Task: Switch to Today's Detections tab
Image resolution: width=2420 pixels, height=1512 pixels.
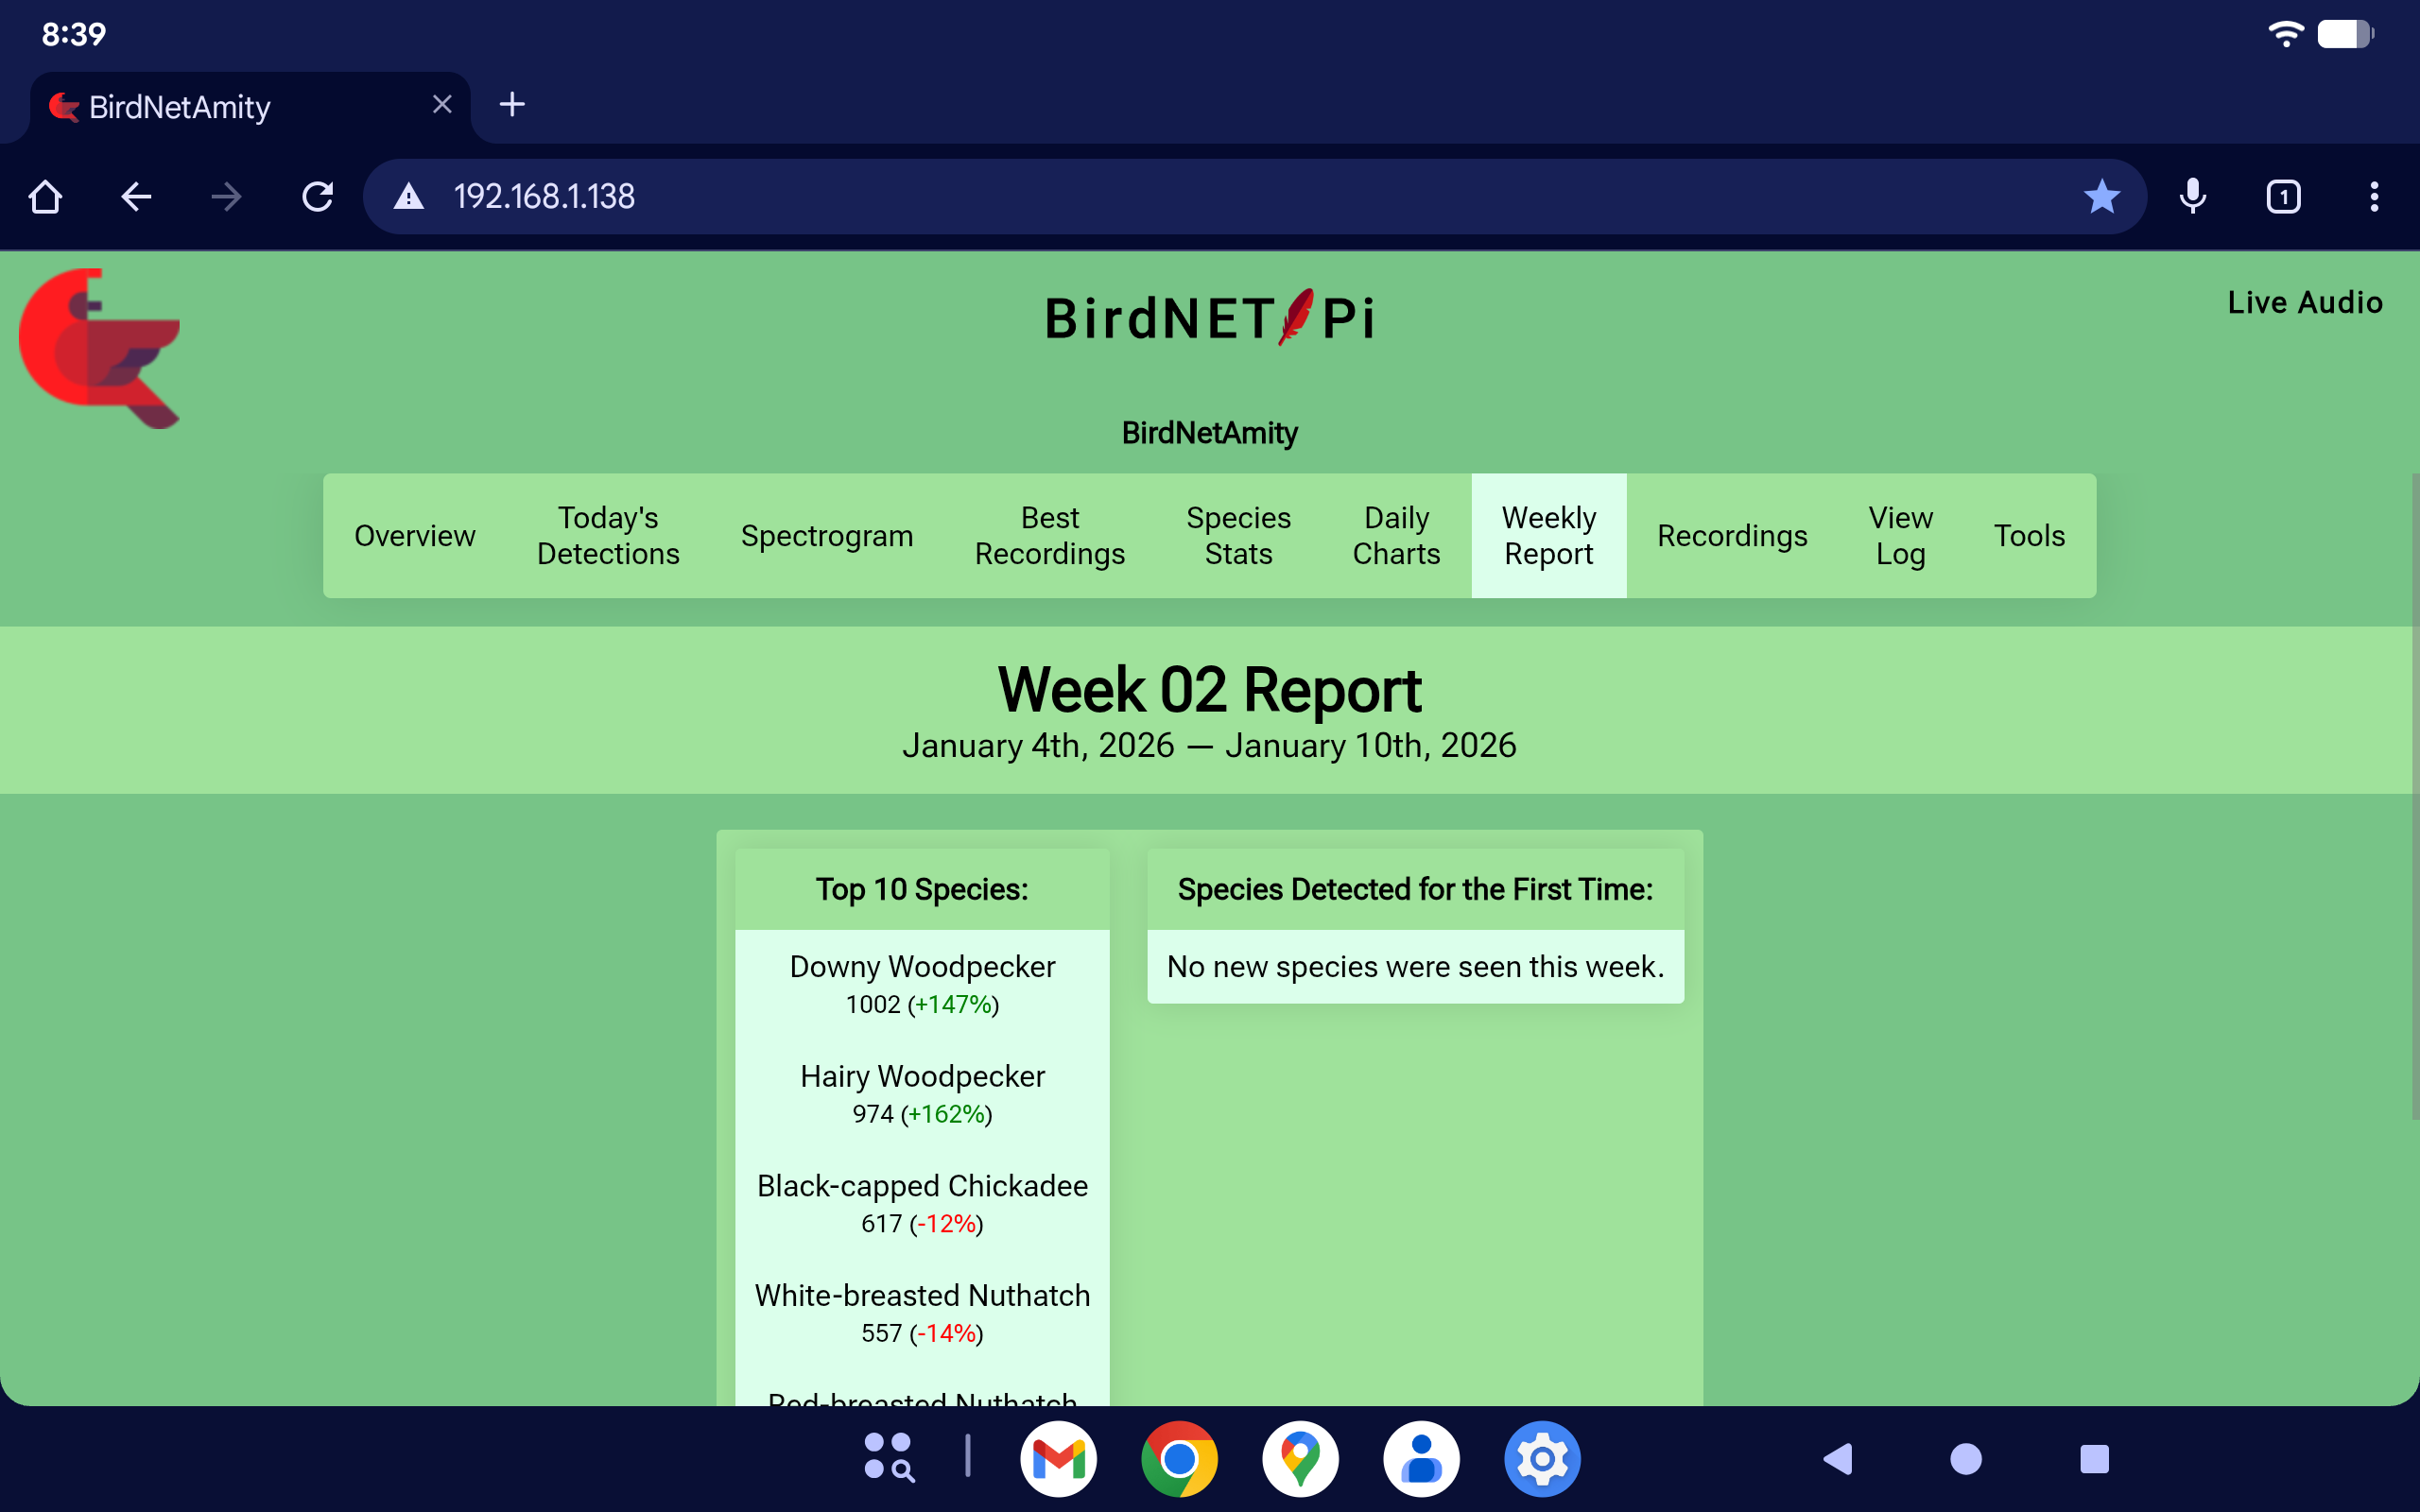Action: coord(607,536)
